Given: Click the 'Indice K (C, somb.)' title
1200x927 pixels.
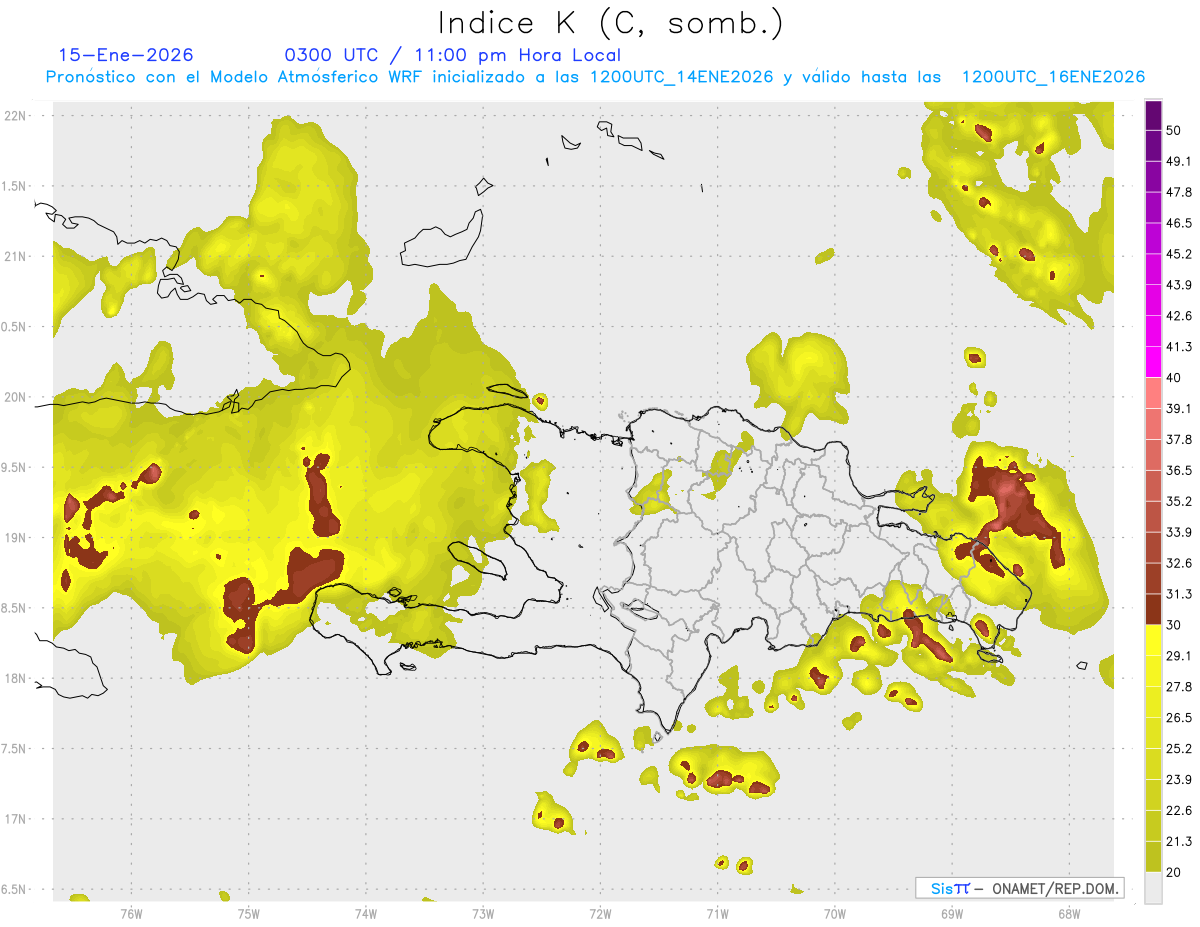Looking at the screenshot, I should 610,22.
